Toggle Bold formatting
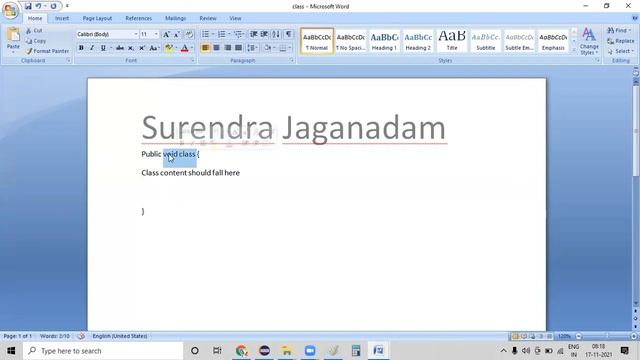 pyautogui.click(x=81, y=48)
